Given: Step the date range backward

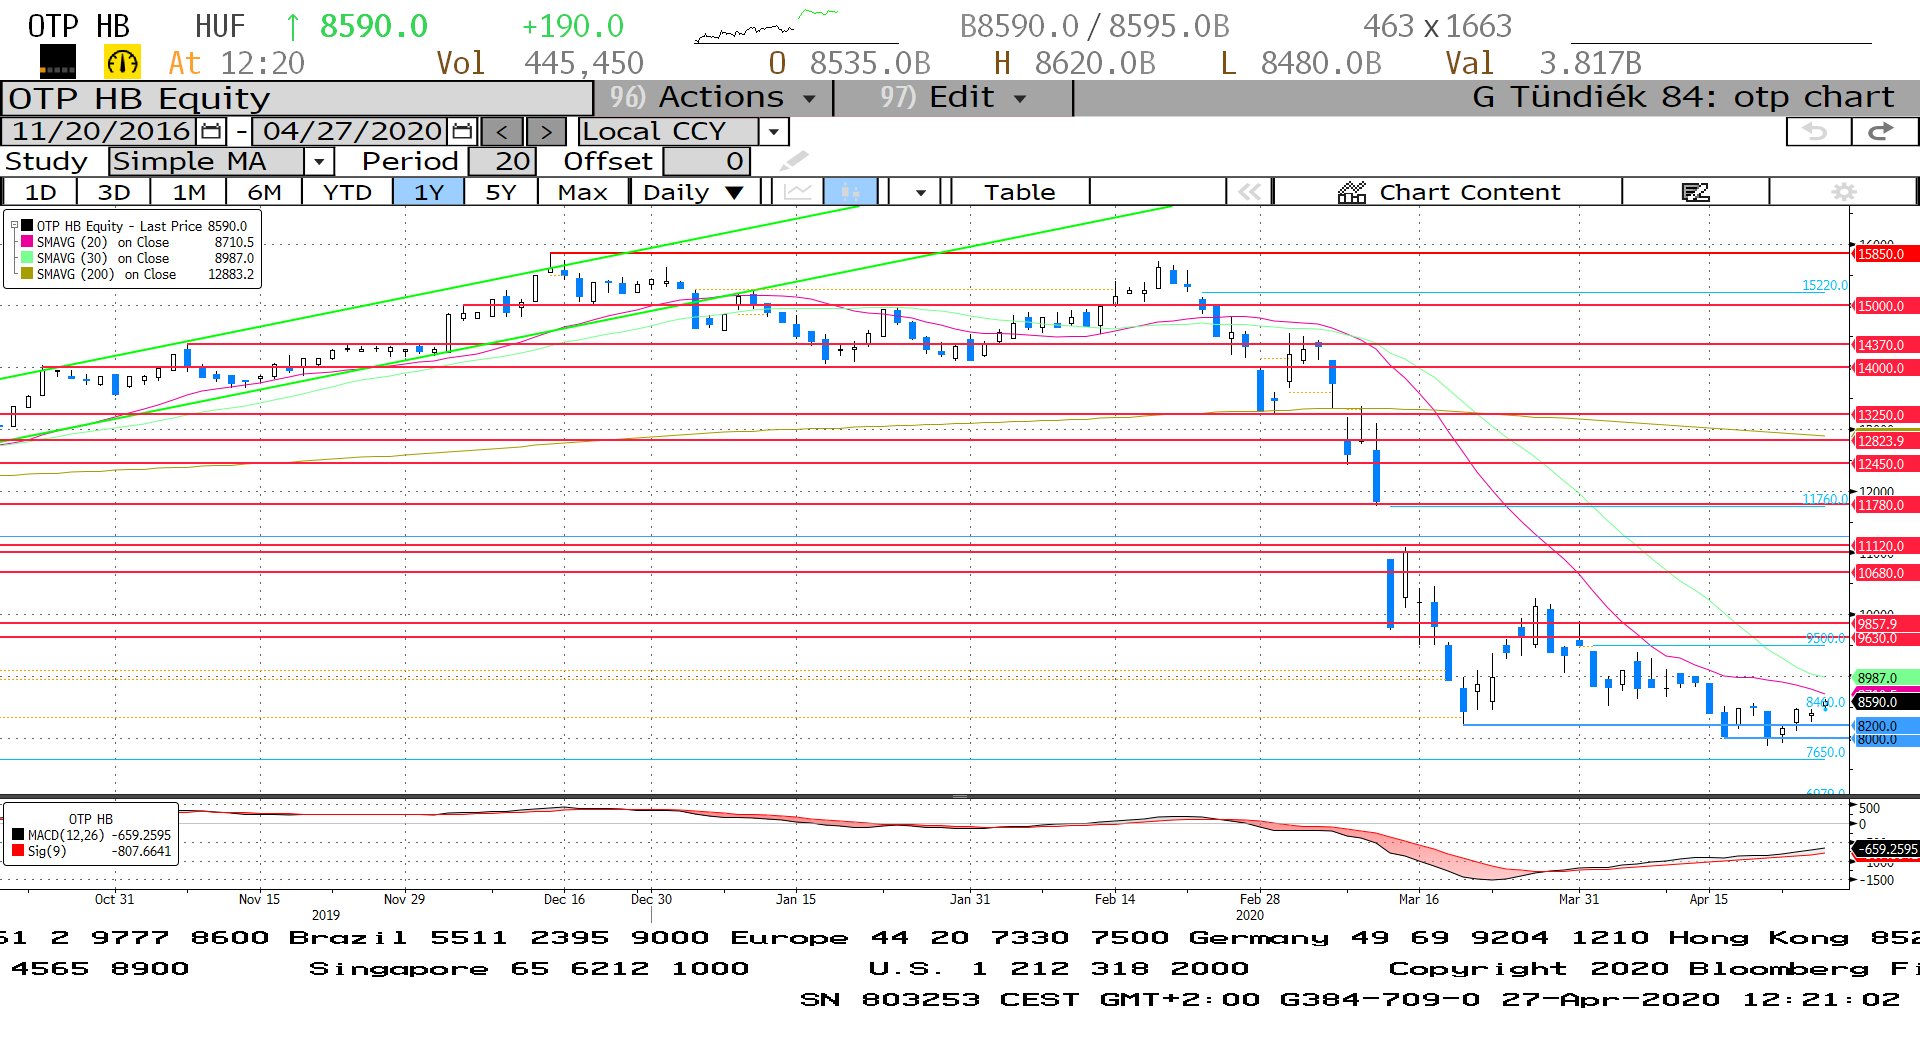Looking at the screenshot, I should coord(502,131).
